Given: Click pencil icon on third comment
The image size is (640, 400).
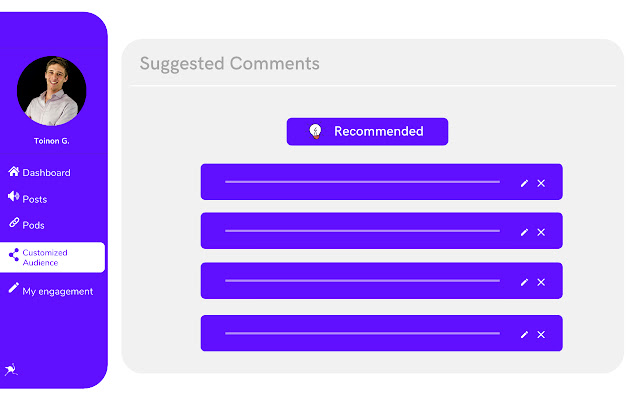Looking at the screenshot, I should pyautogui.click(x=524, y=282).
